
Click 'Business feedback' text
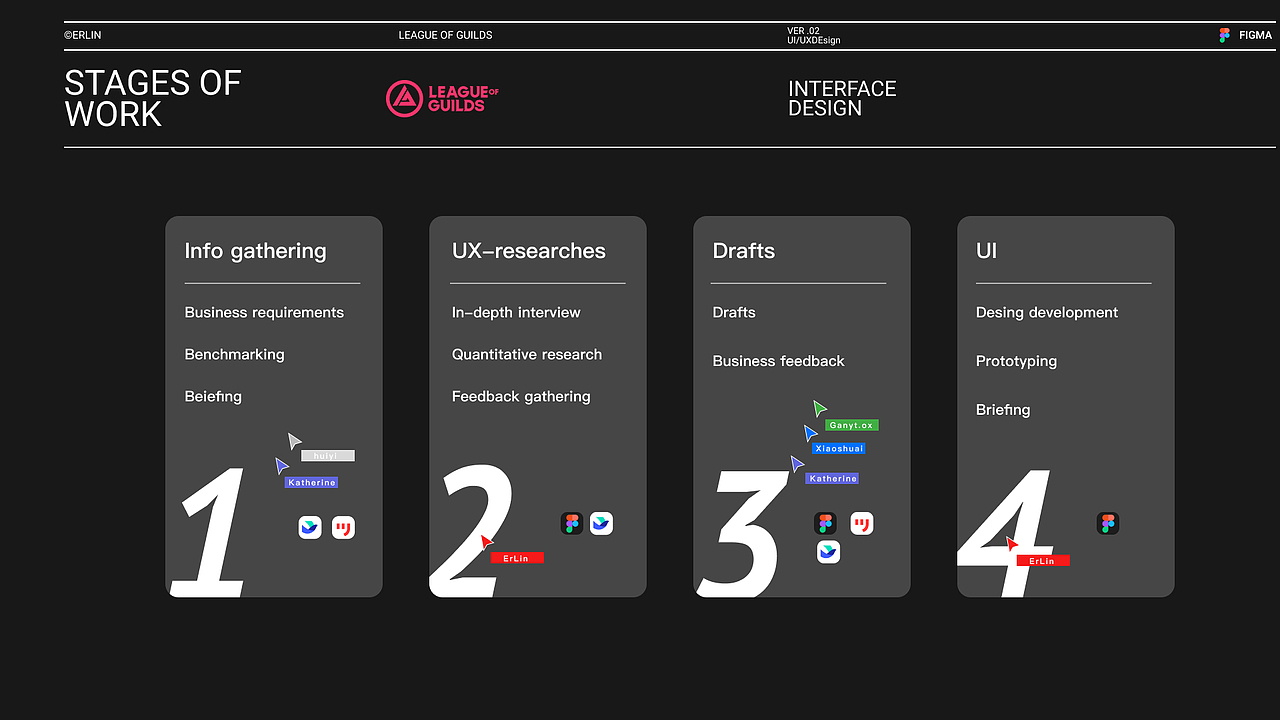coord(779,361)
